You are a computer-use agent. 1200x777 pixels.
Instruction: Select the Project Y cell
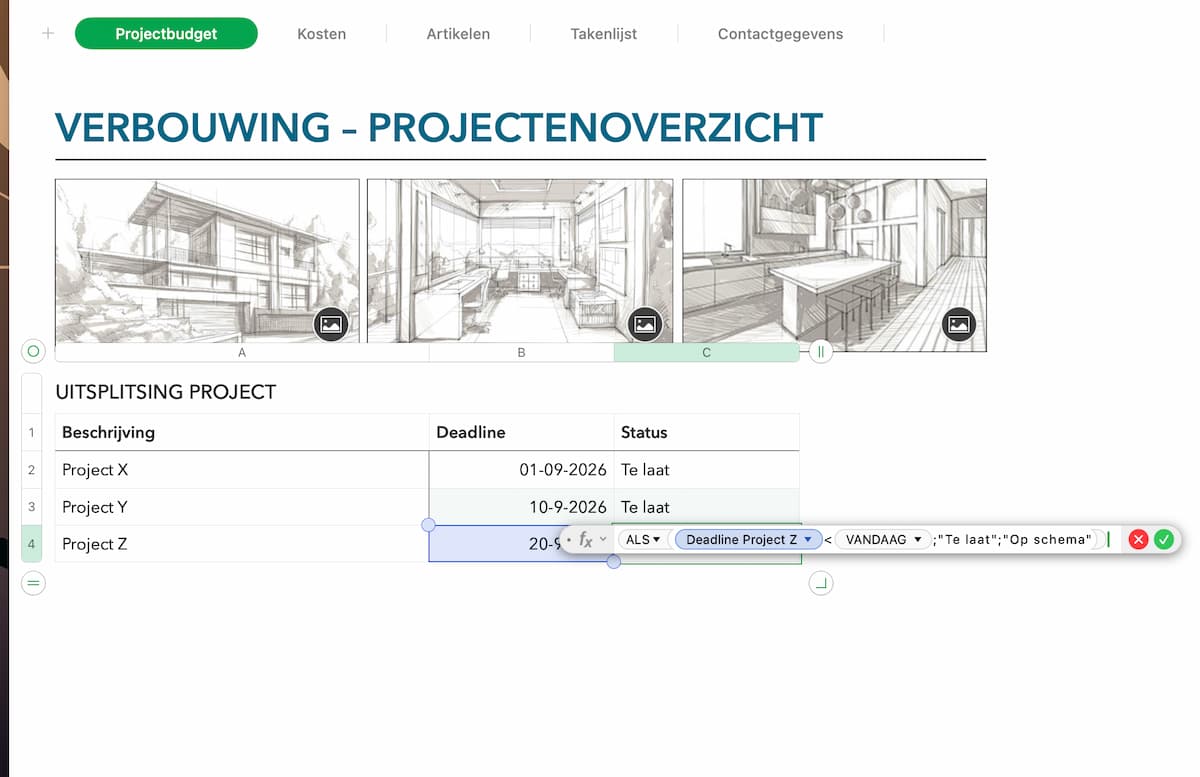click(242, 507)
